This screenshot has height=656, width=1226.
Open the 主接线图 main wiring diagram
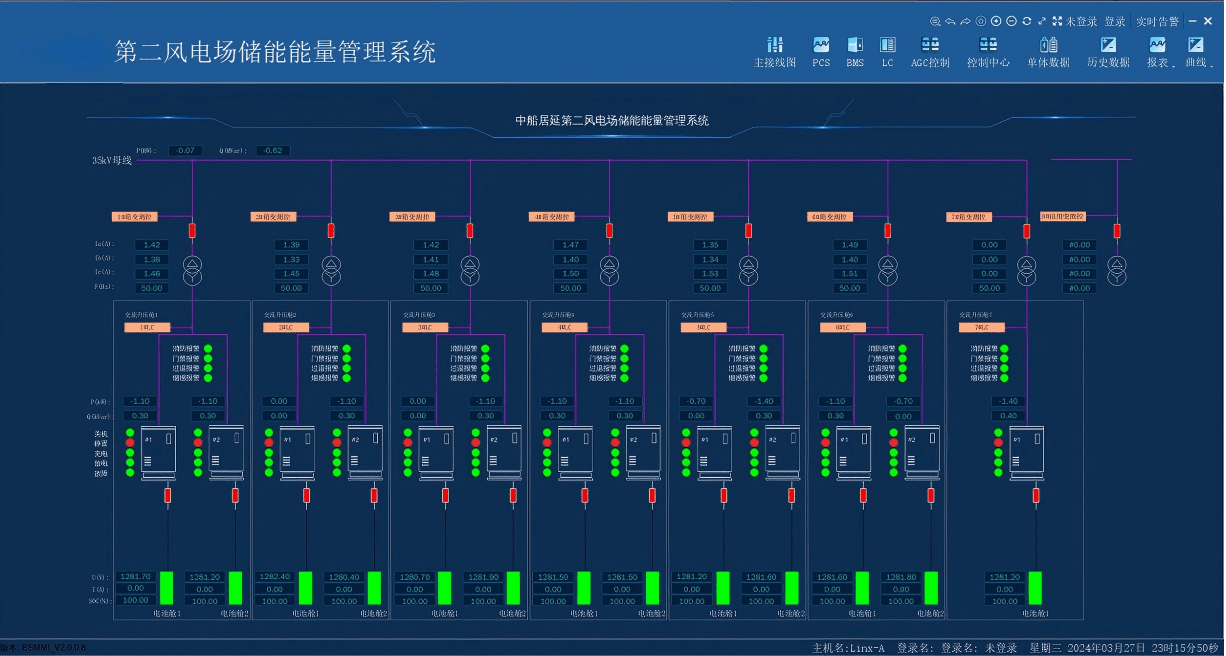pos(774,52)
